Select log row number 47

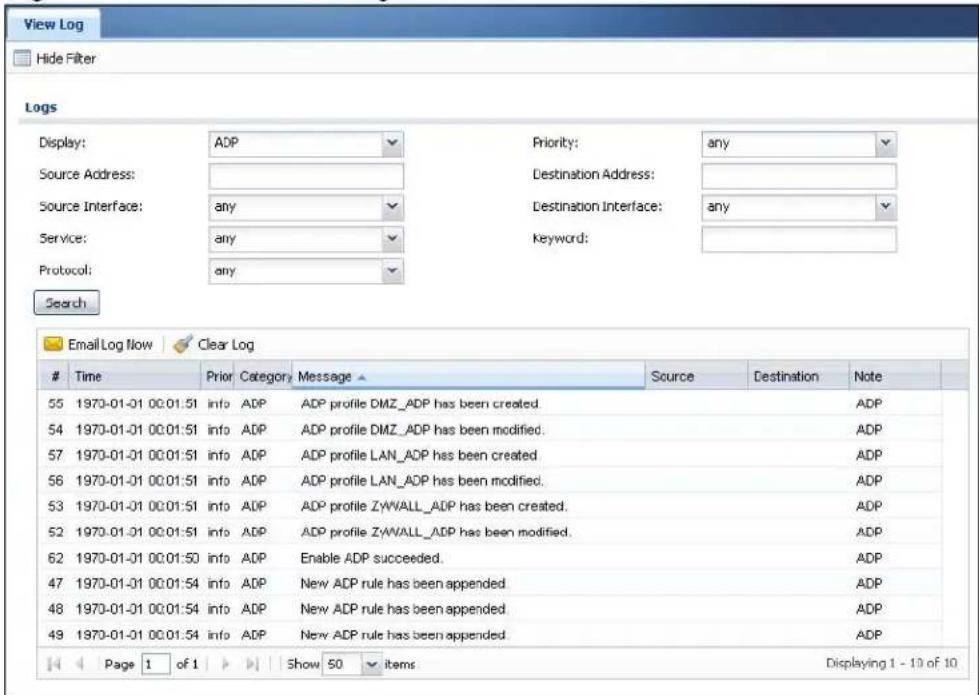pyautogui.click(x=489, y=583)
